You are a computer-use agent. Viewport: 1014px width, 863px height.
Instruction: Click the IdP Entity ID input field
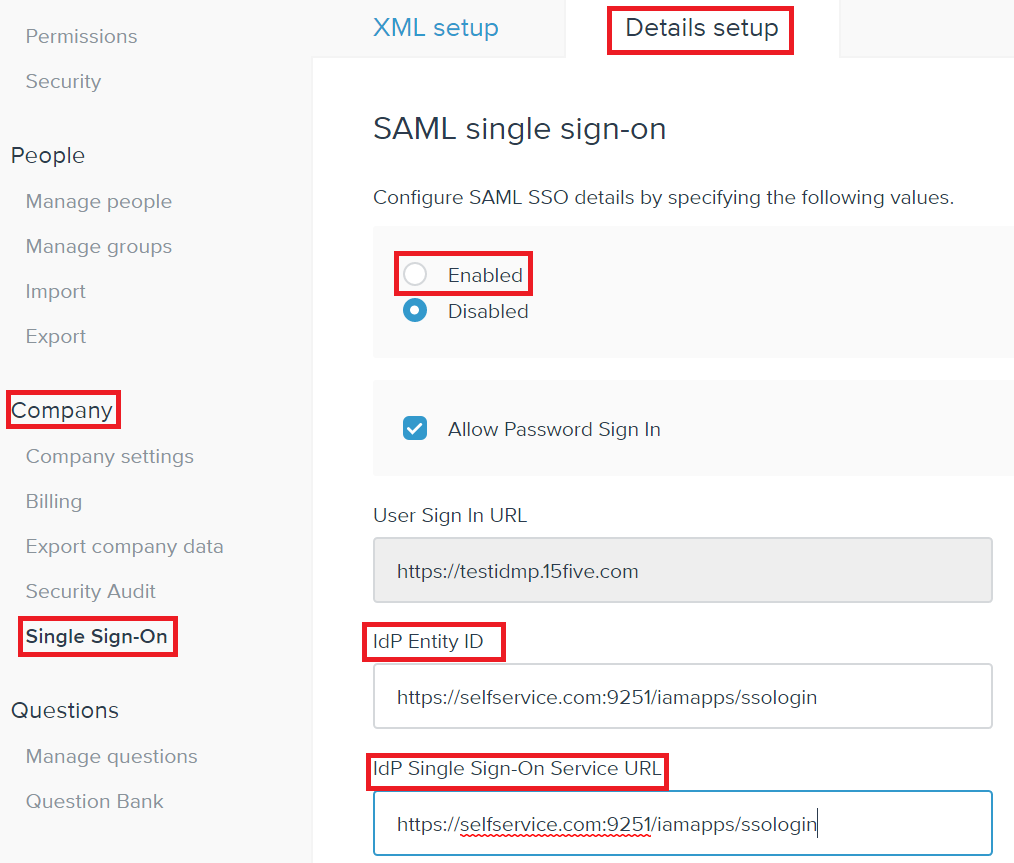pyautogui.click(x=682, y=697)
